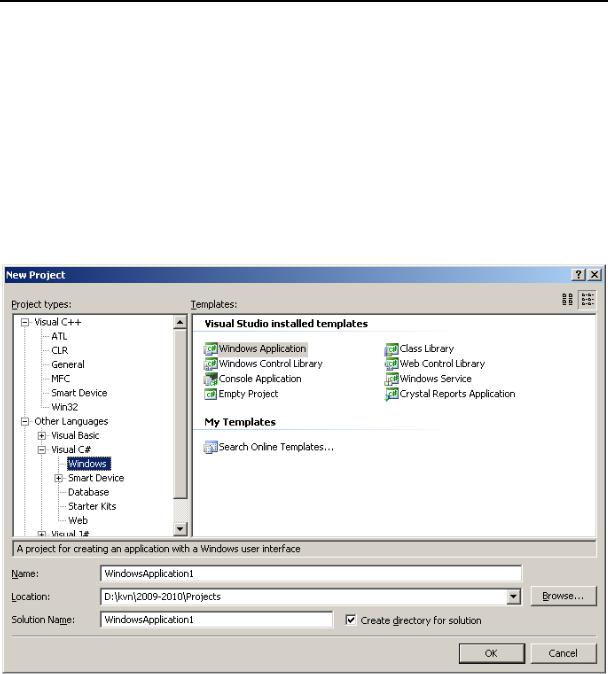The height and width of the screenshot is (674, 608).
Task: Select Win32 project type
Action: 65,407
